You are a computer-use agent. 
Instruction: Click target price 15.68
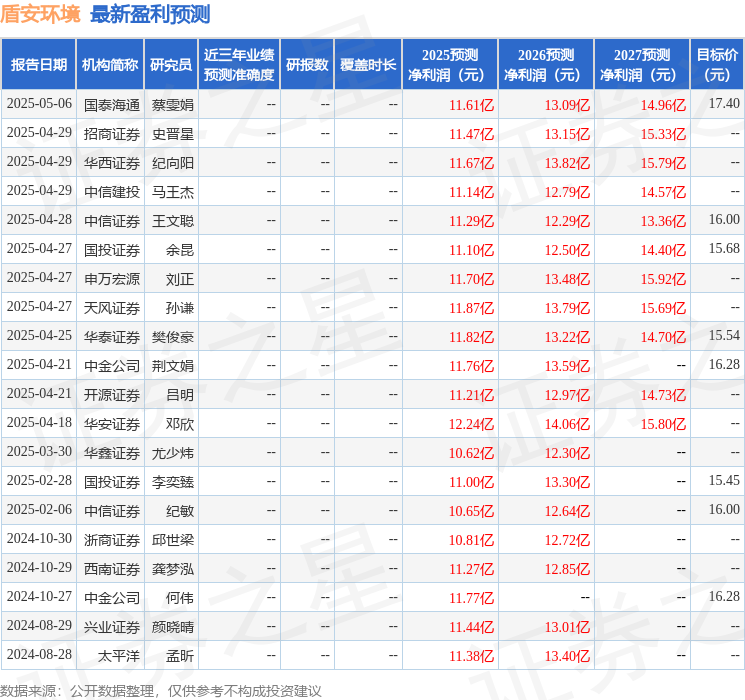pos(724,248)
